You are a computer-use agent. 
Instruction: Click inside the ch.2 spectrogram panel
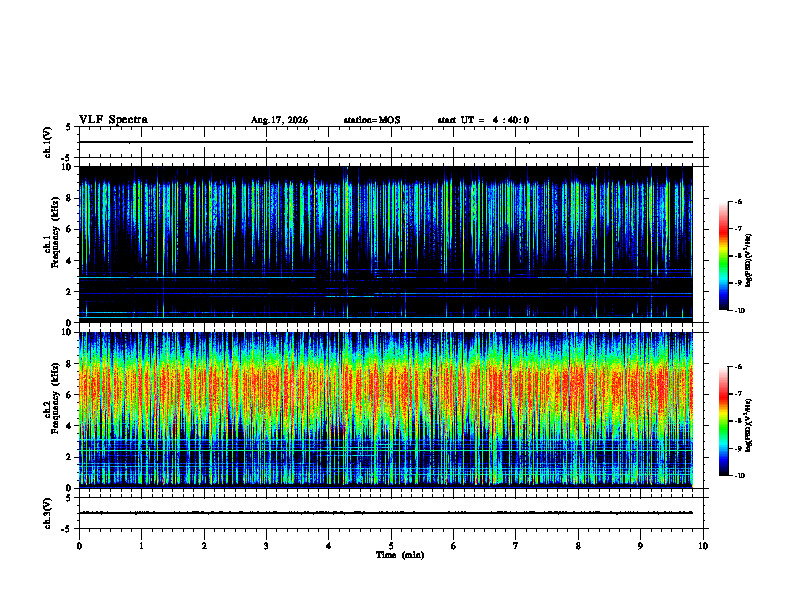coord(385,410)
